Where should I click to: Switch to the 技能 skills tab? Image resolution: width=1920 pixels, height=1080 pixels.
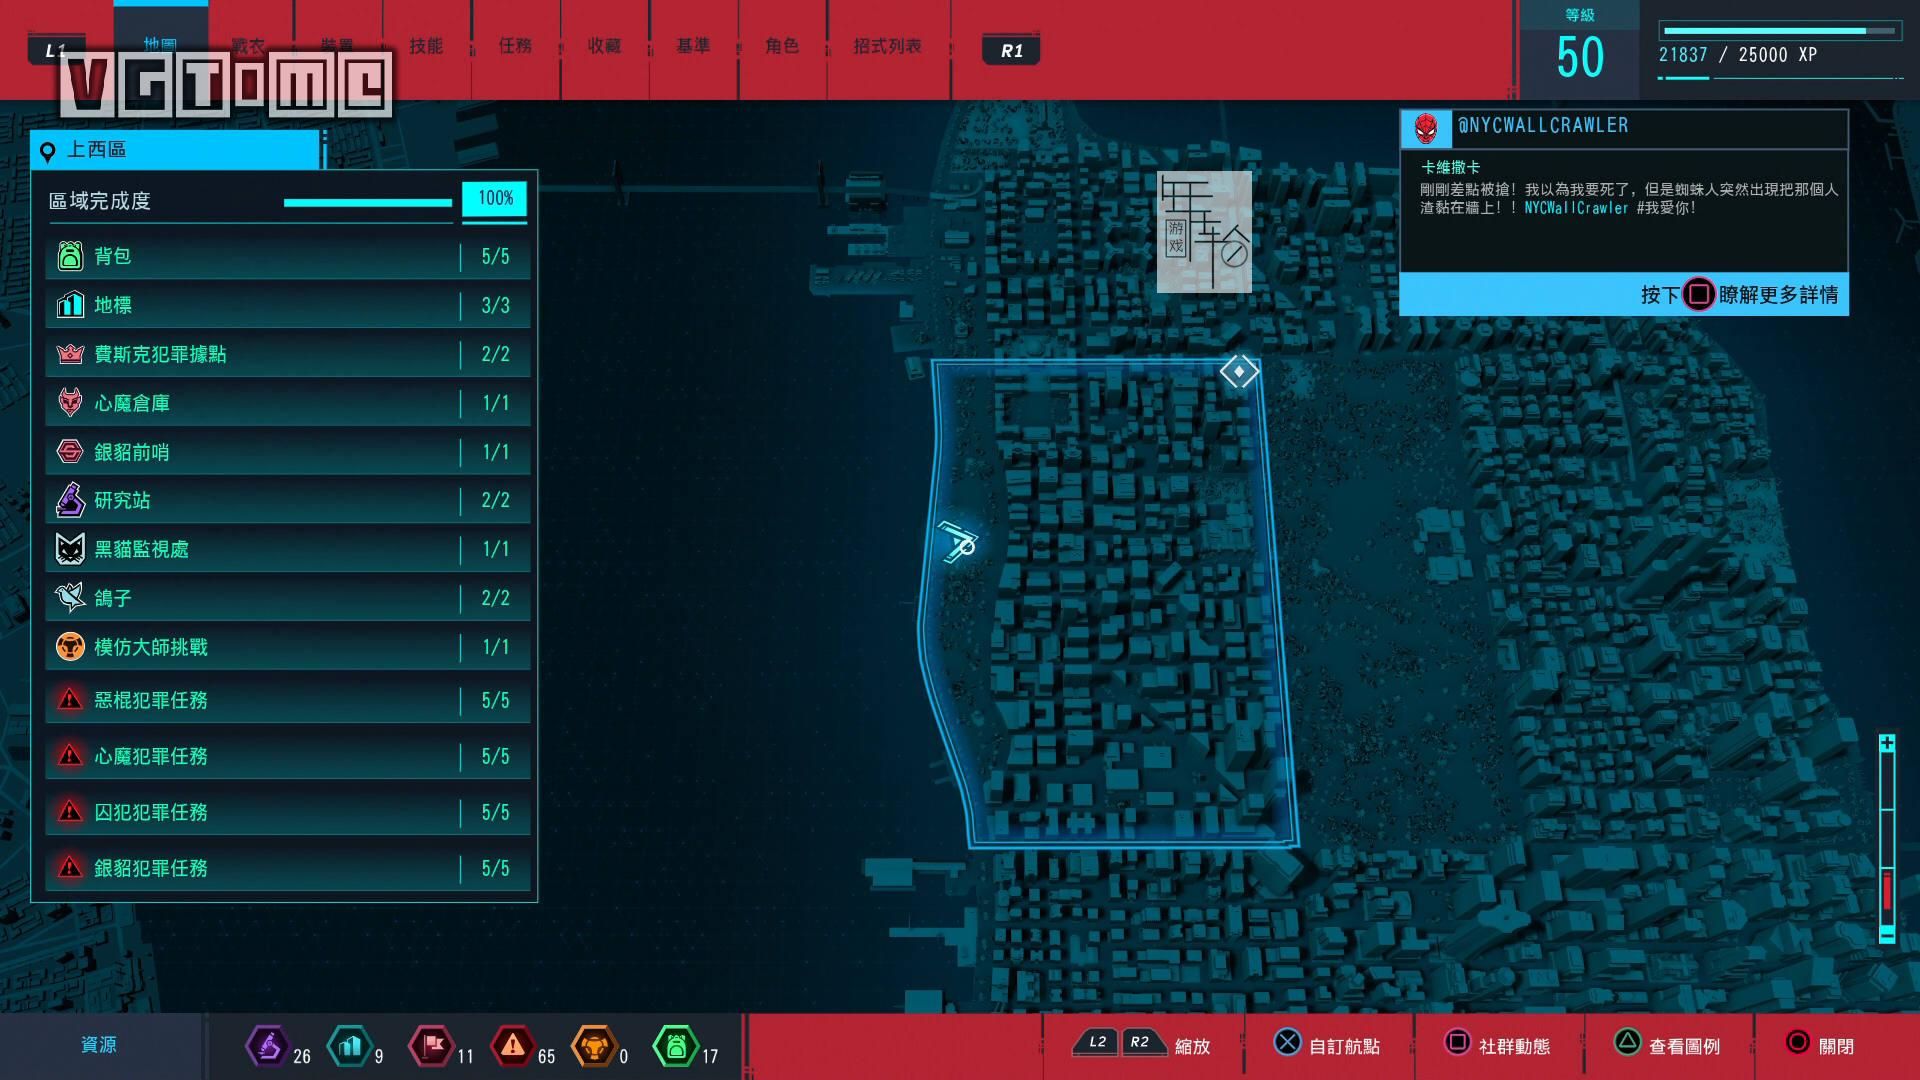pyautogui.click(x=426, y=46)
